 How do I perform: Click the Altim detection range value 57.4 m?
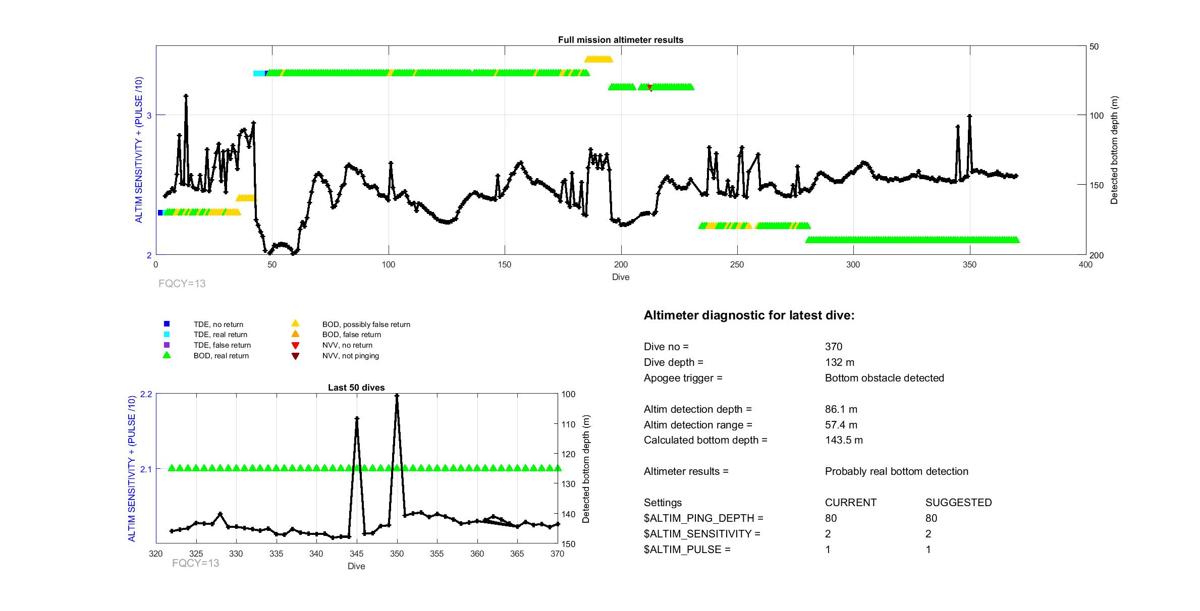tap(841, 424)
